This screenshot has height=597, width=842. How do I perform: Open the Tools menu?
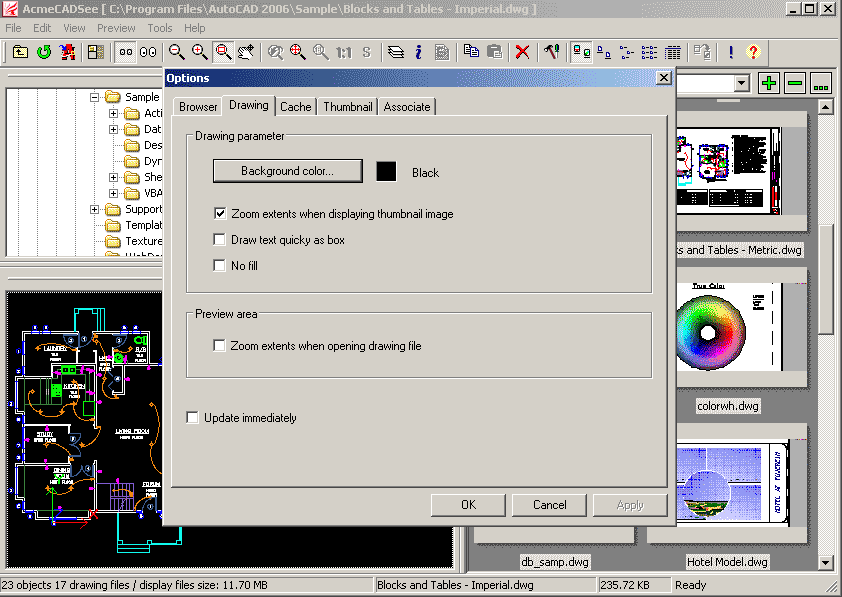pyautogui.click(x=160, y=28)
